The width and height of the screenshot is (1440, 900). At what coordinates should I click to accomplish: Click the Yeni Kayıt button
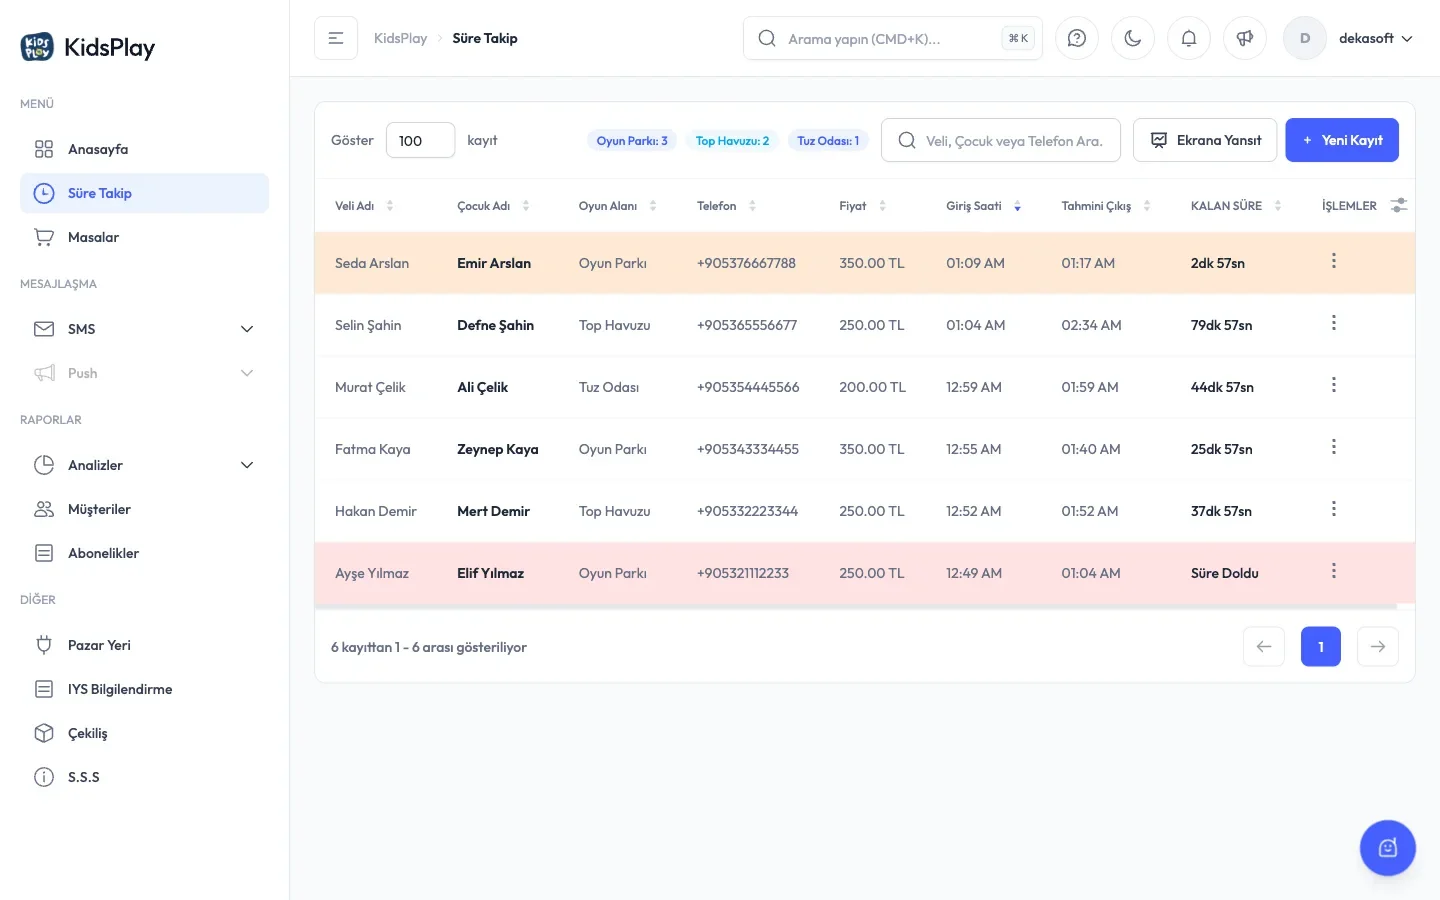tap(1341, 140)
